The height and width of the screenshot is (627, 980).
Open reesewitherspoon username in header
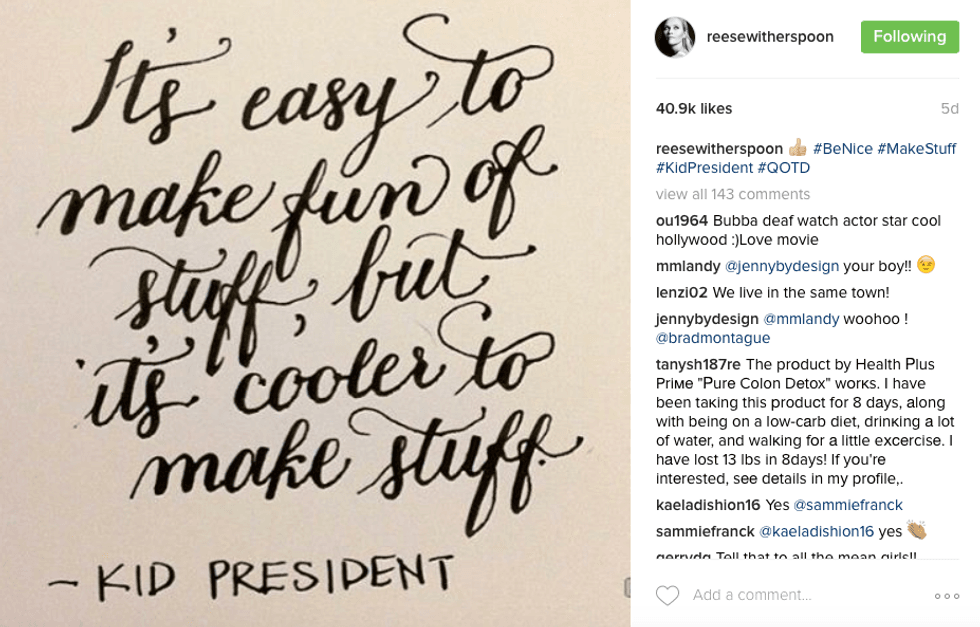pyautogui.click(x=769, y=37)
